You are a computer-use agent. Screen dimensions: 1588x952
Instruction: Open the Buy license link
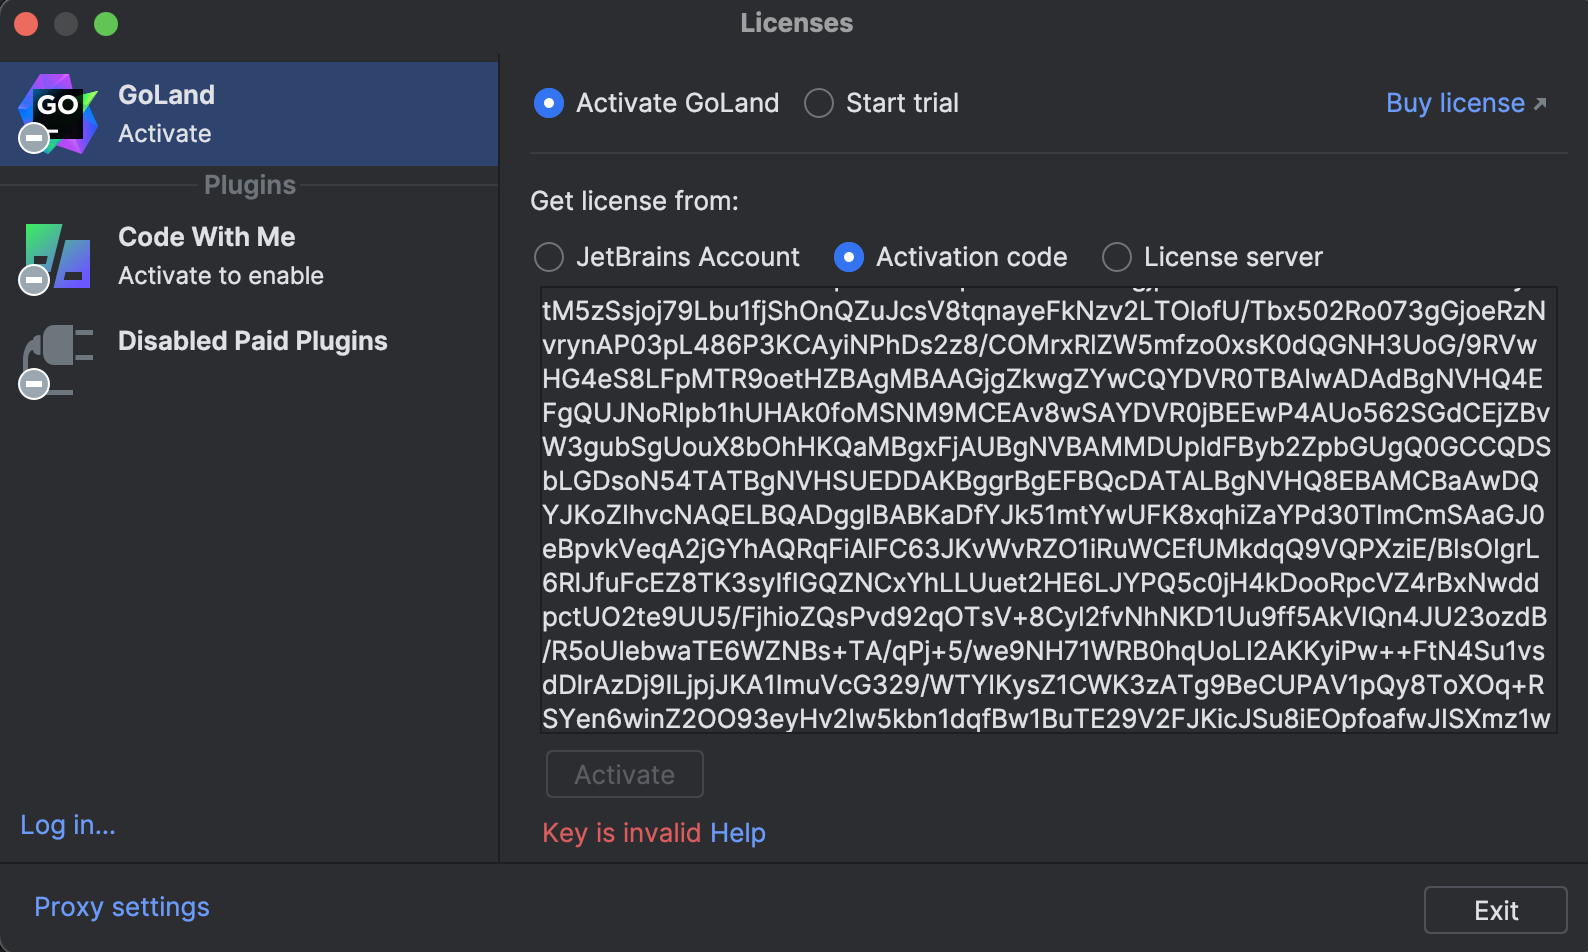coord(1455,103)
